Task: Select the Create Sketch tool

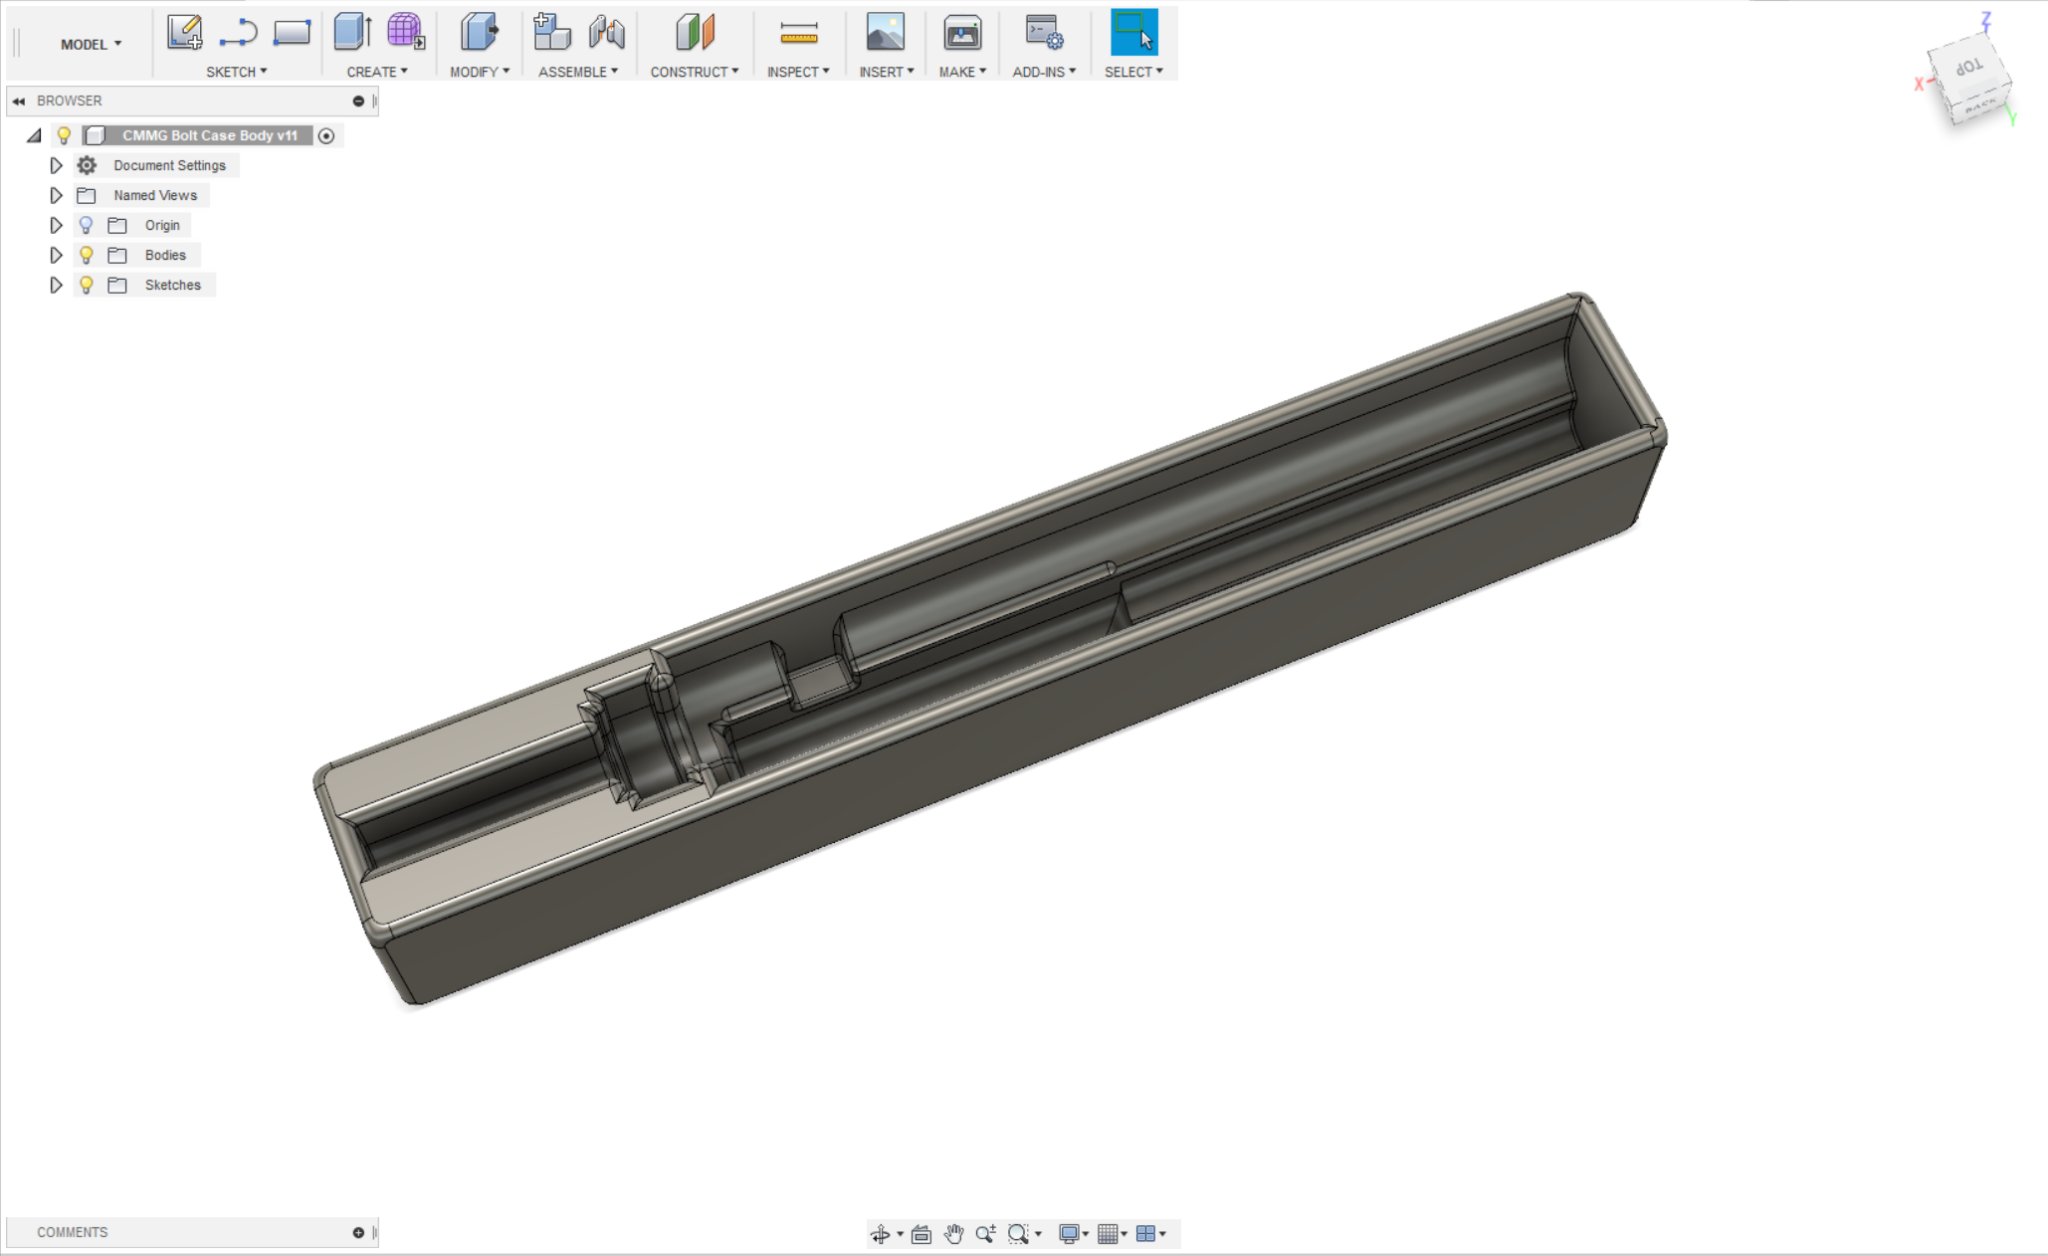Action: 185,32
